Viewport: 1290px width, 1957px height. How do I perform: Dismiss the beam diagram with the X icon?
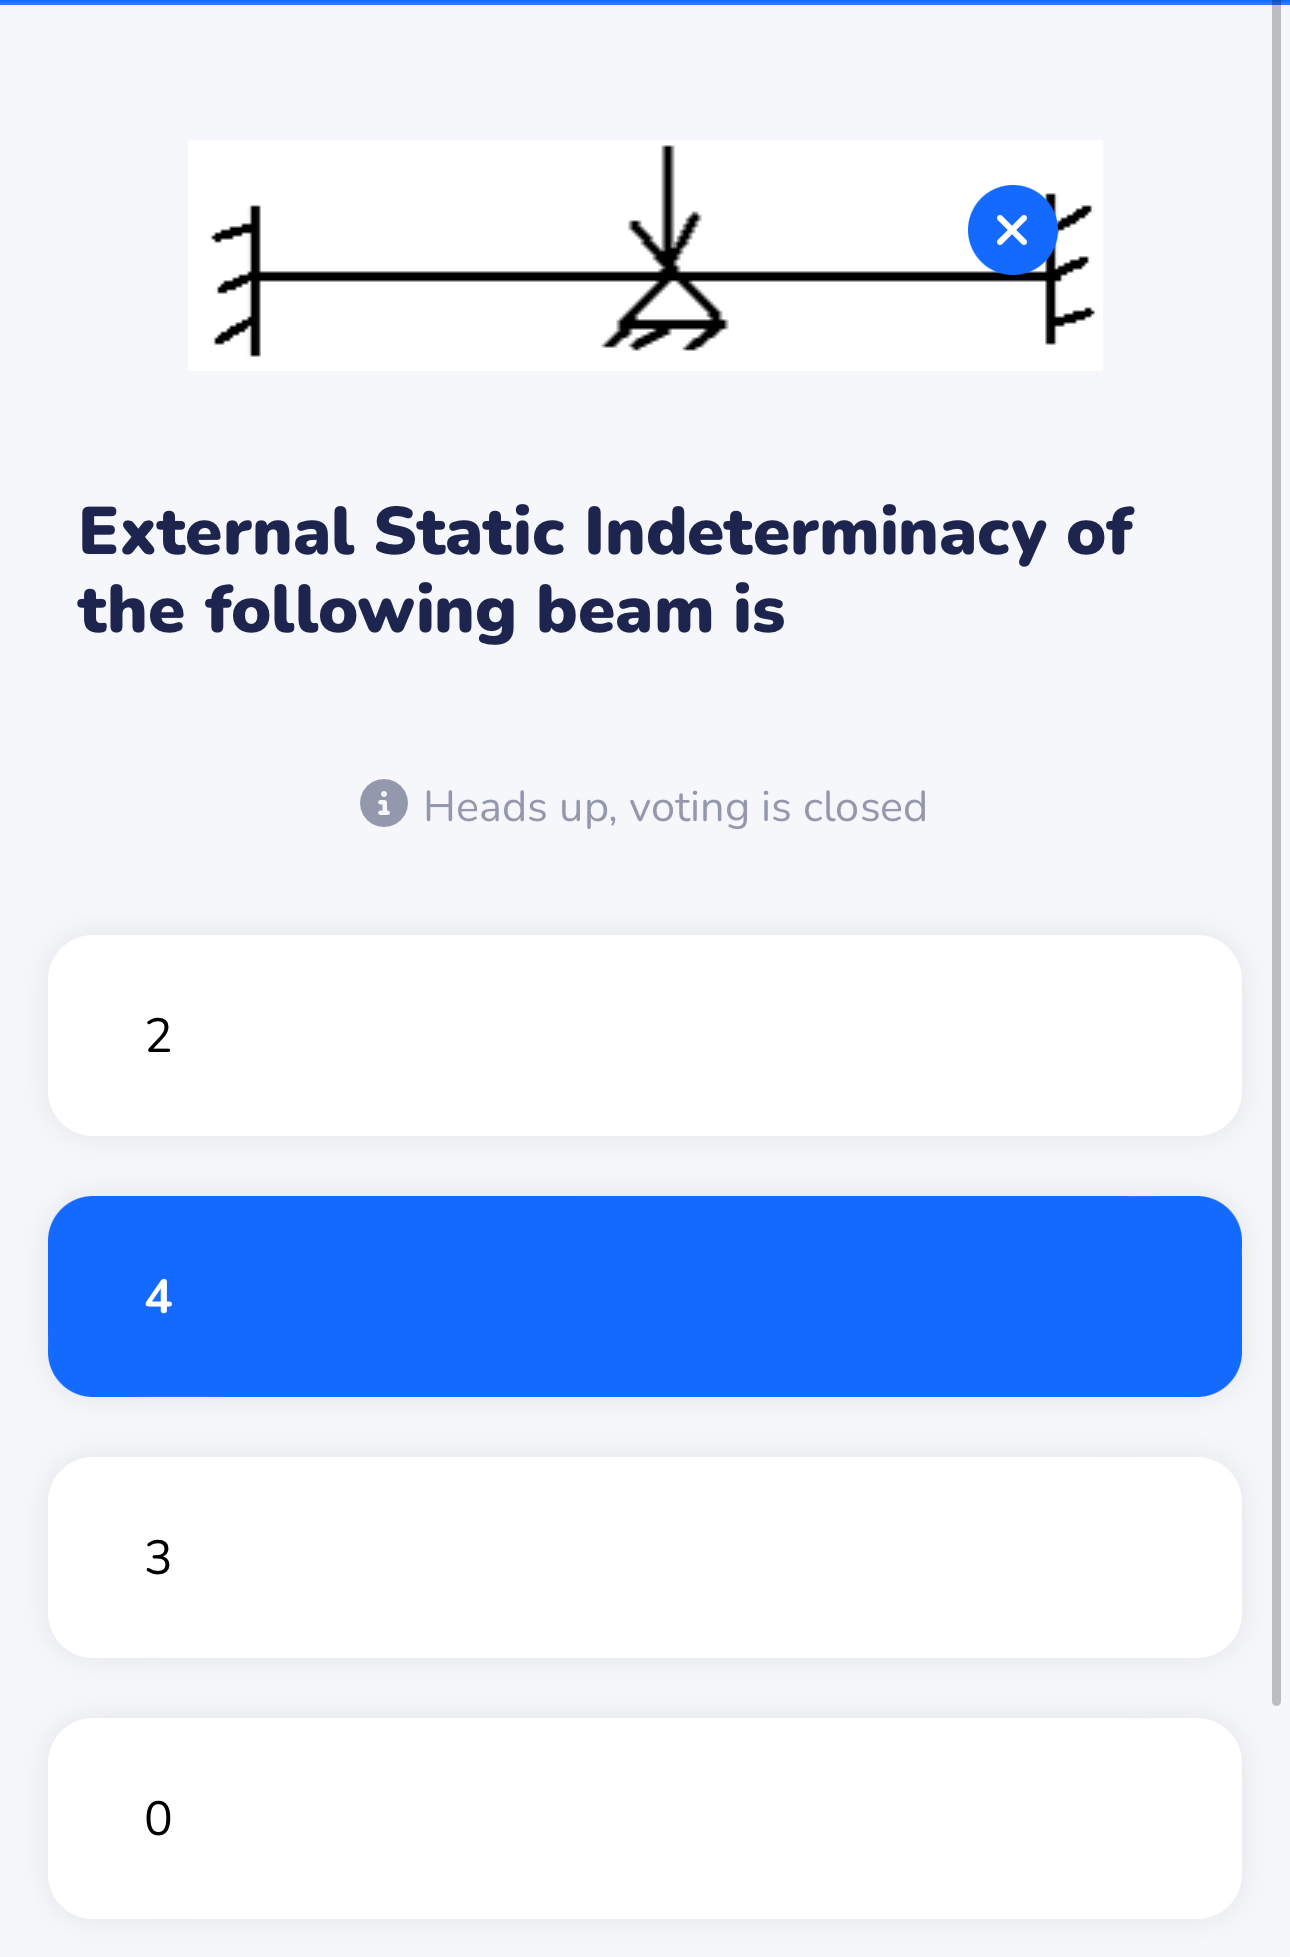pyautogui.click(x=1011, y=229)
